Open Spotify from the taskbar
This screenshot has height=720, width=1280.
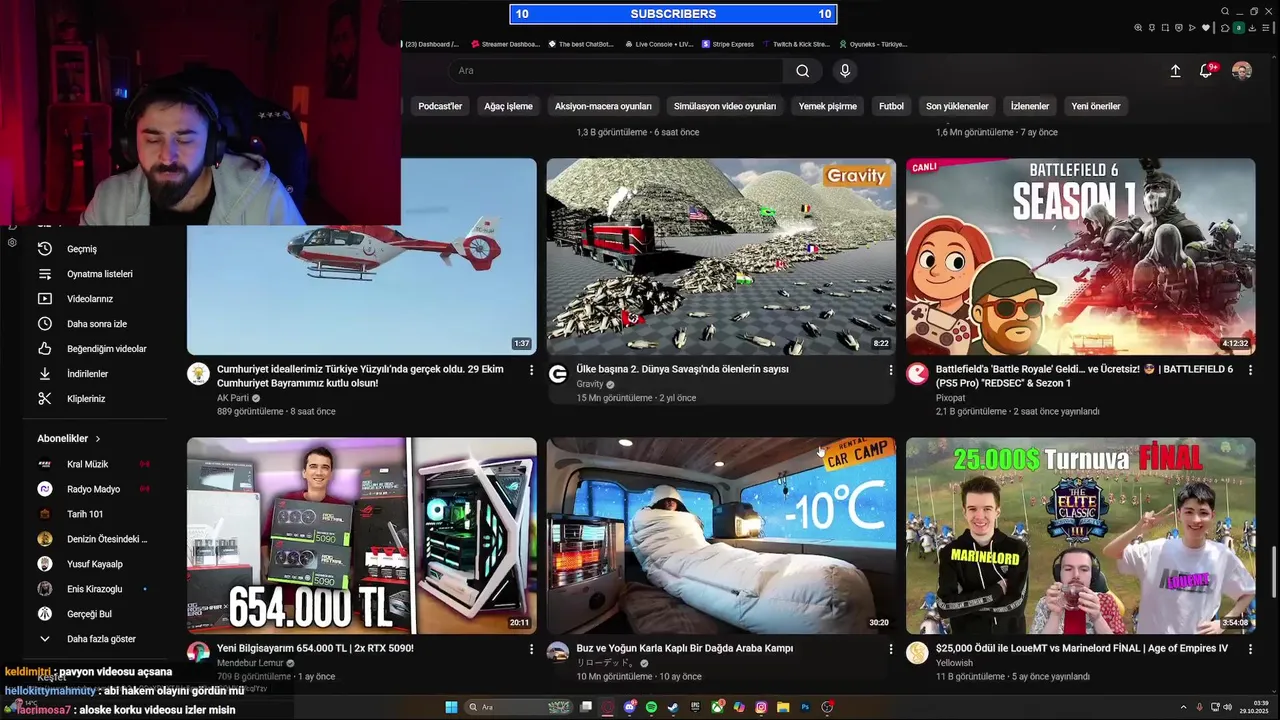tap(651, 707)
